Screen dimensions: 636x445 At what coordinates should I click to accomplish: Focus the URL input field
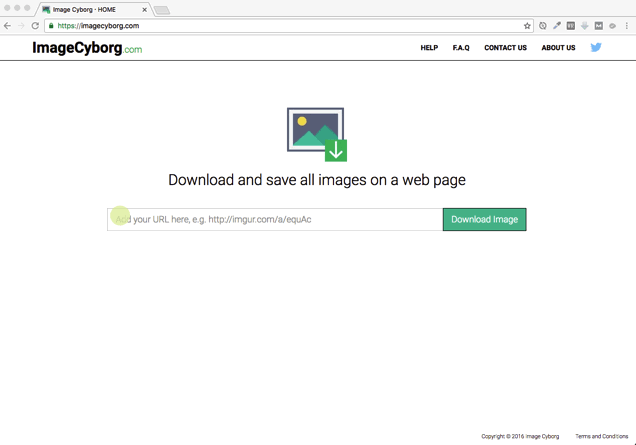click(275, 219)
